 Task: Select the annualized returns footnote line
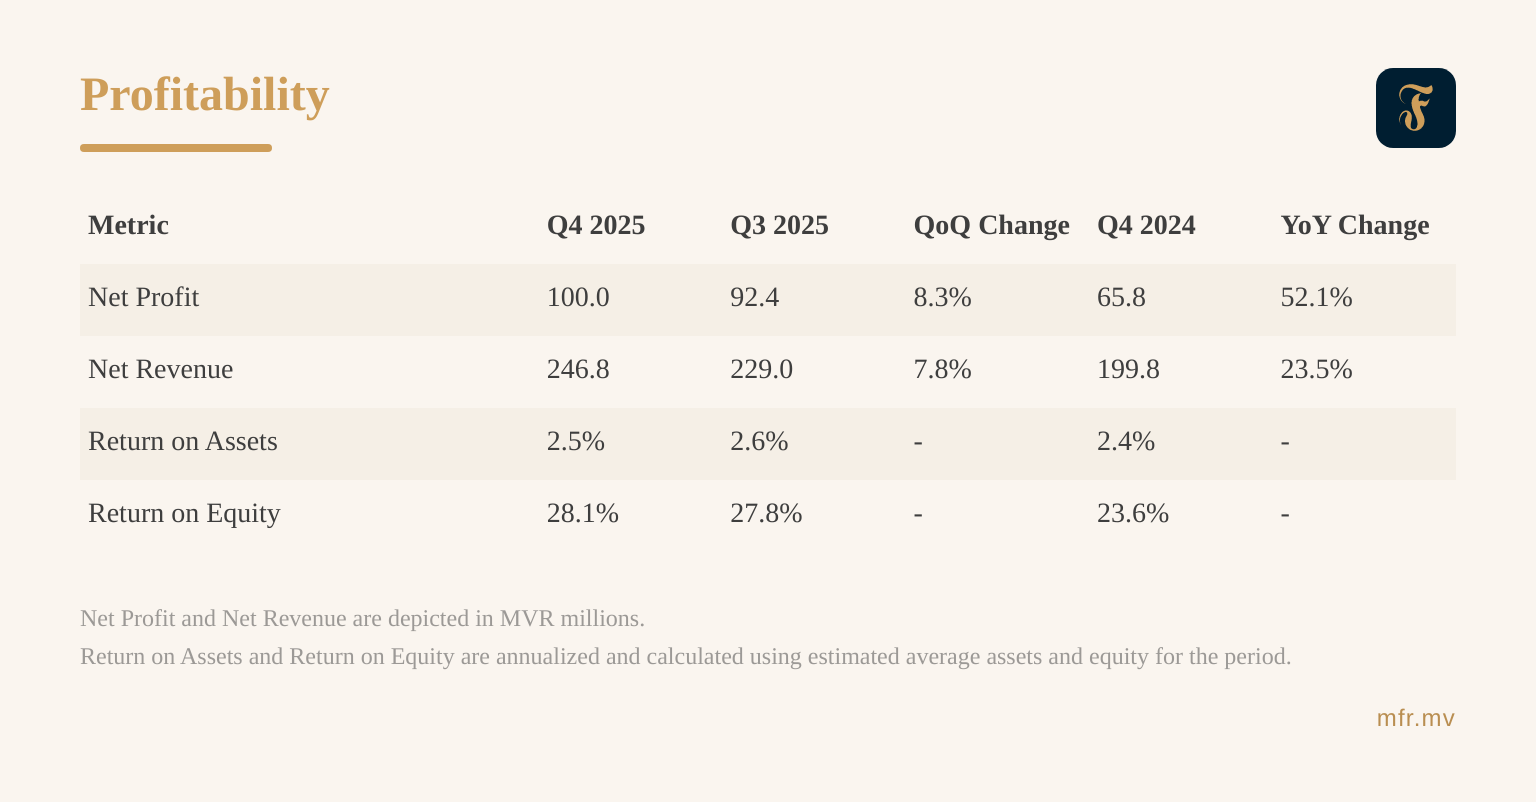click(x=685, y=657)
